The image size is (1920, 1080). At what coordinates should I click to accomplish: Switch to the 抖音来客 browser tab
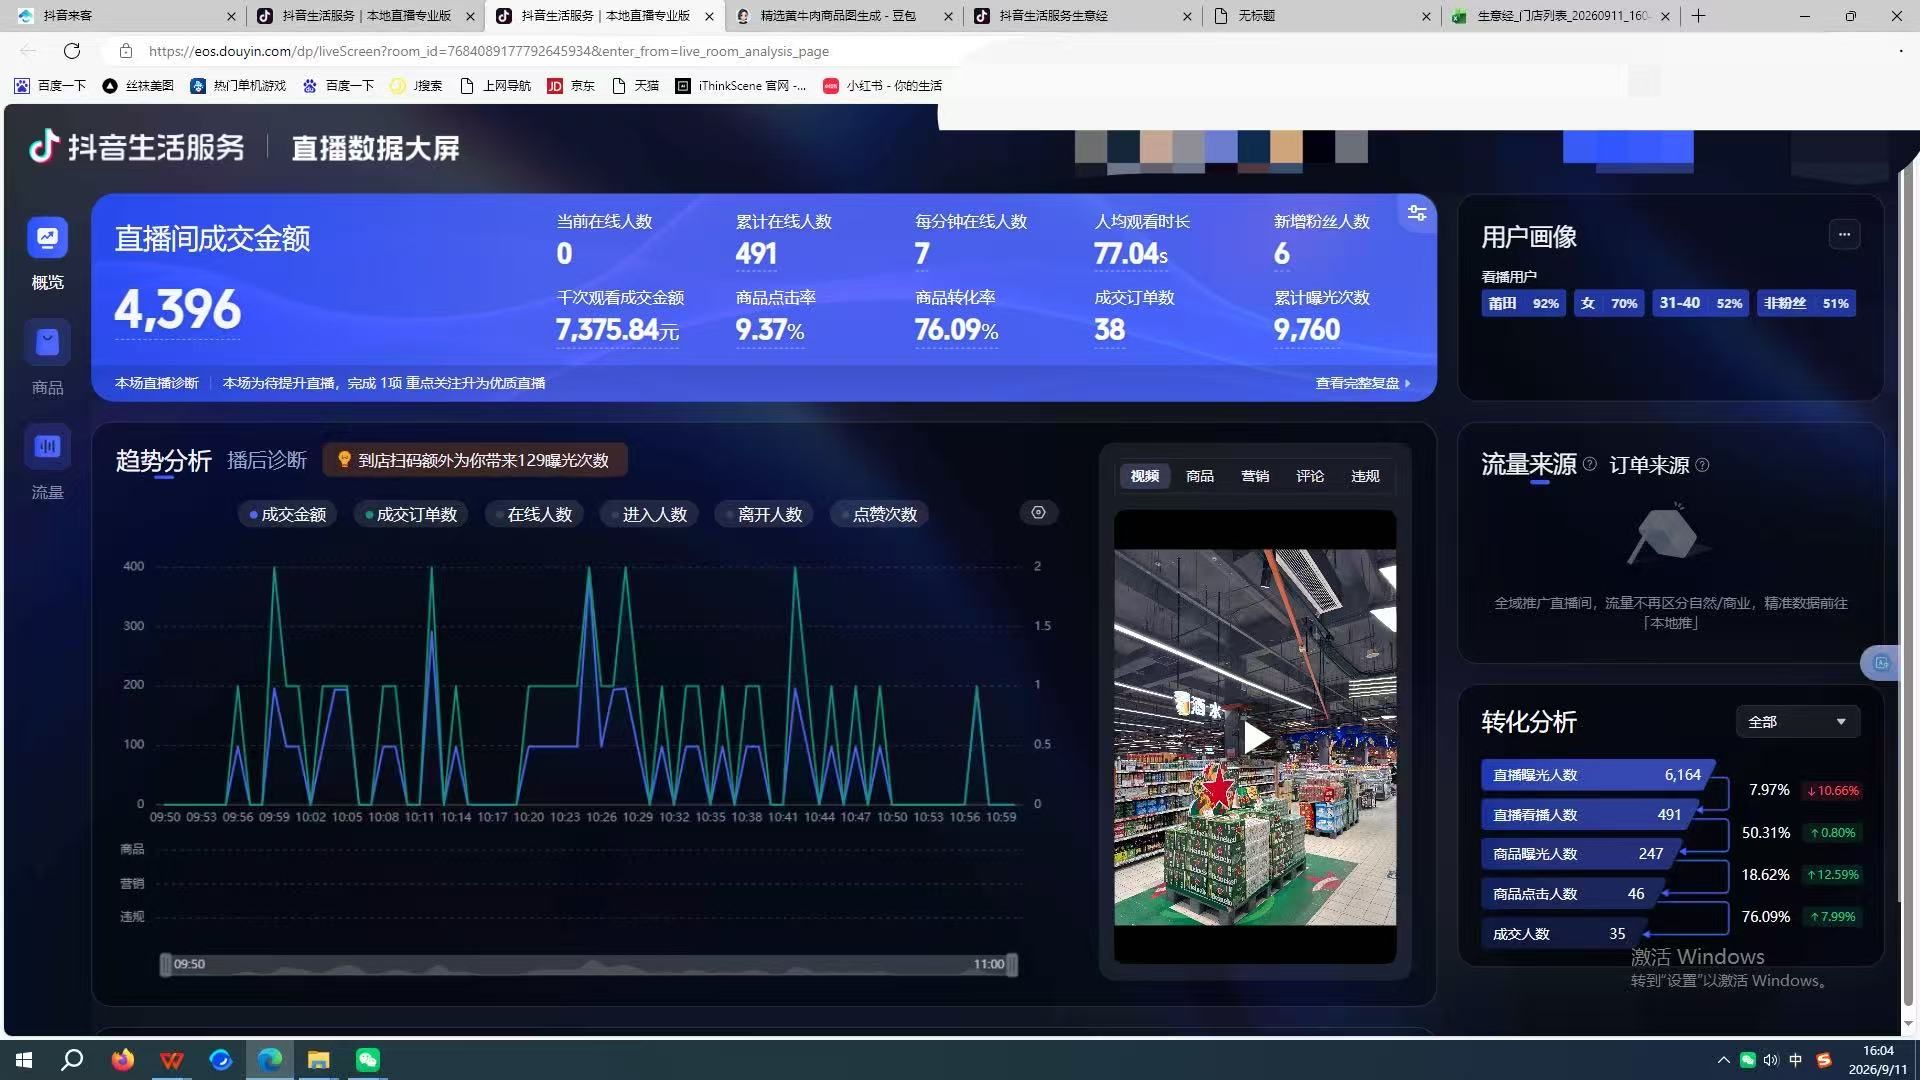128,16
